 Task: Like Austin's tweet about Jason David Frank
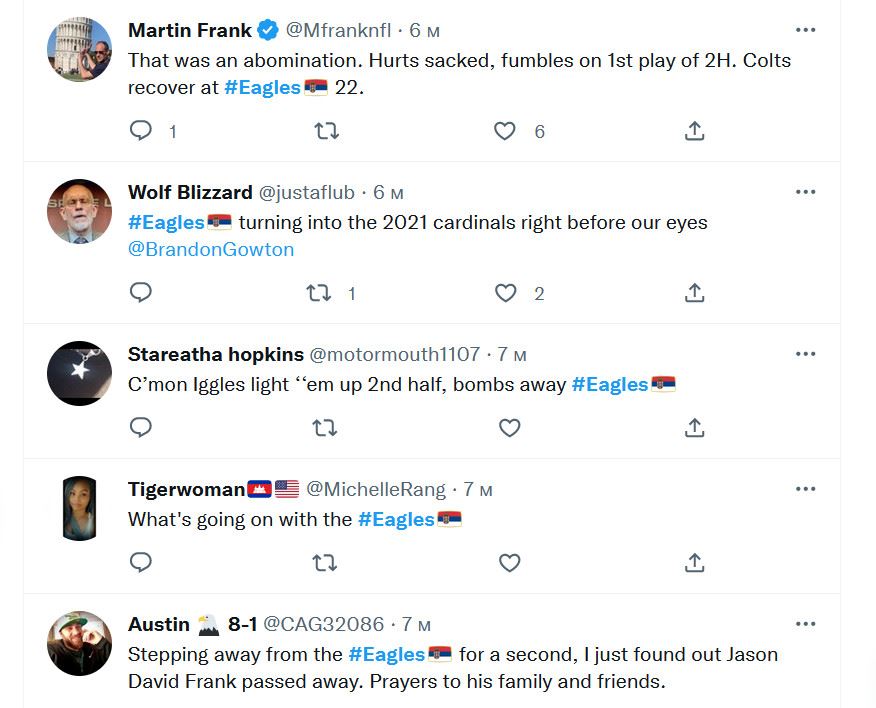tap(509, 700)
